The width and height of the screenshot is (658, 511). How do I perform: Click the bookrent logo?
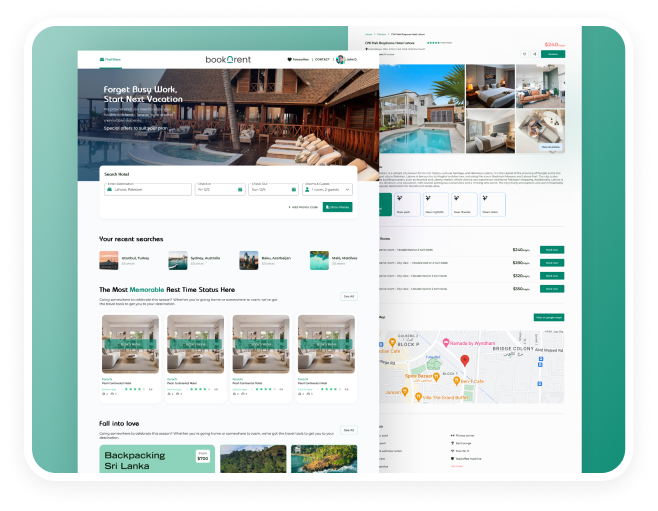pyautogui.click(x=226, y=60)
